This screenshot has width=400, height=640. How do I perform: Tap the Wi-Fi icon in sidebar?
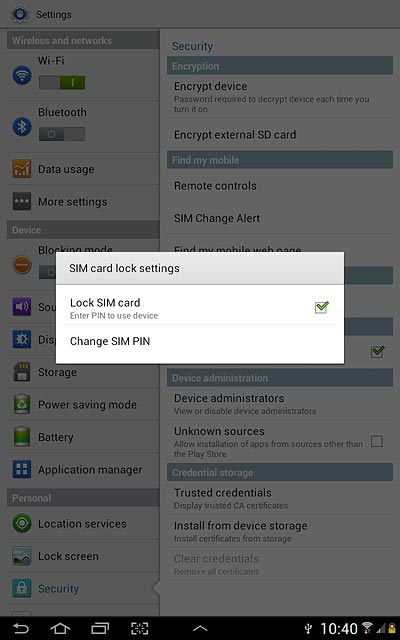coord(22,75)
